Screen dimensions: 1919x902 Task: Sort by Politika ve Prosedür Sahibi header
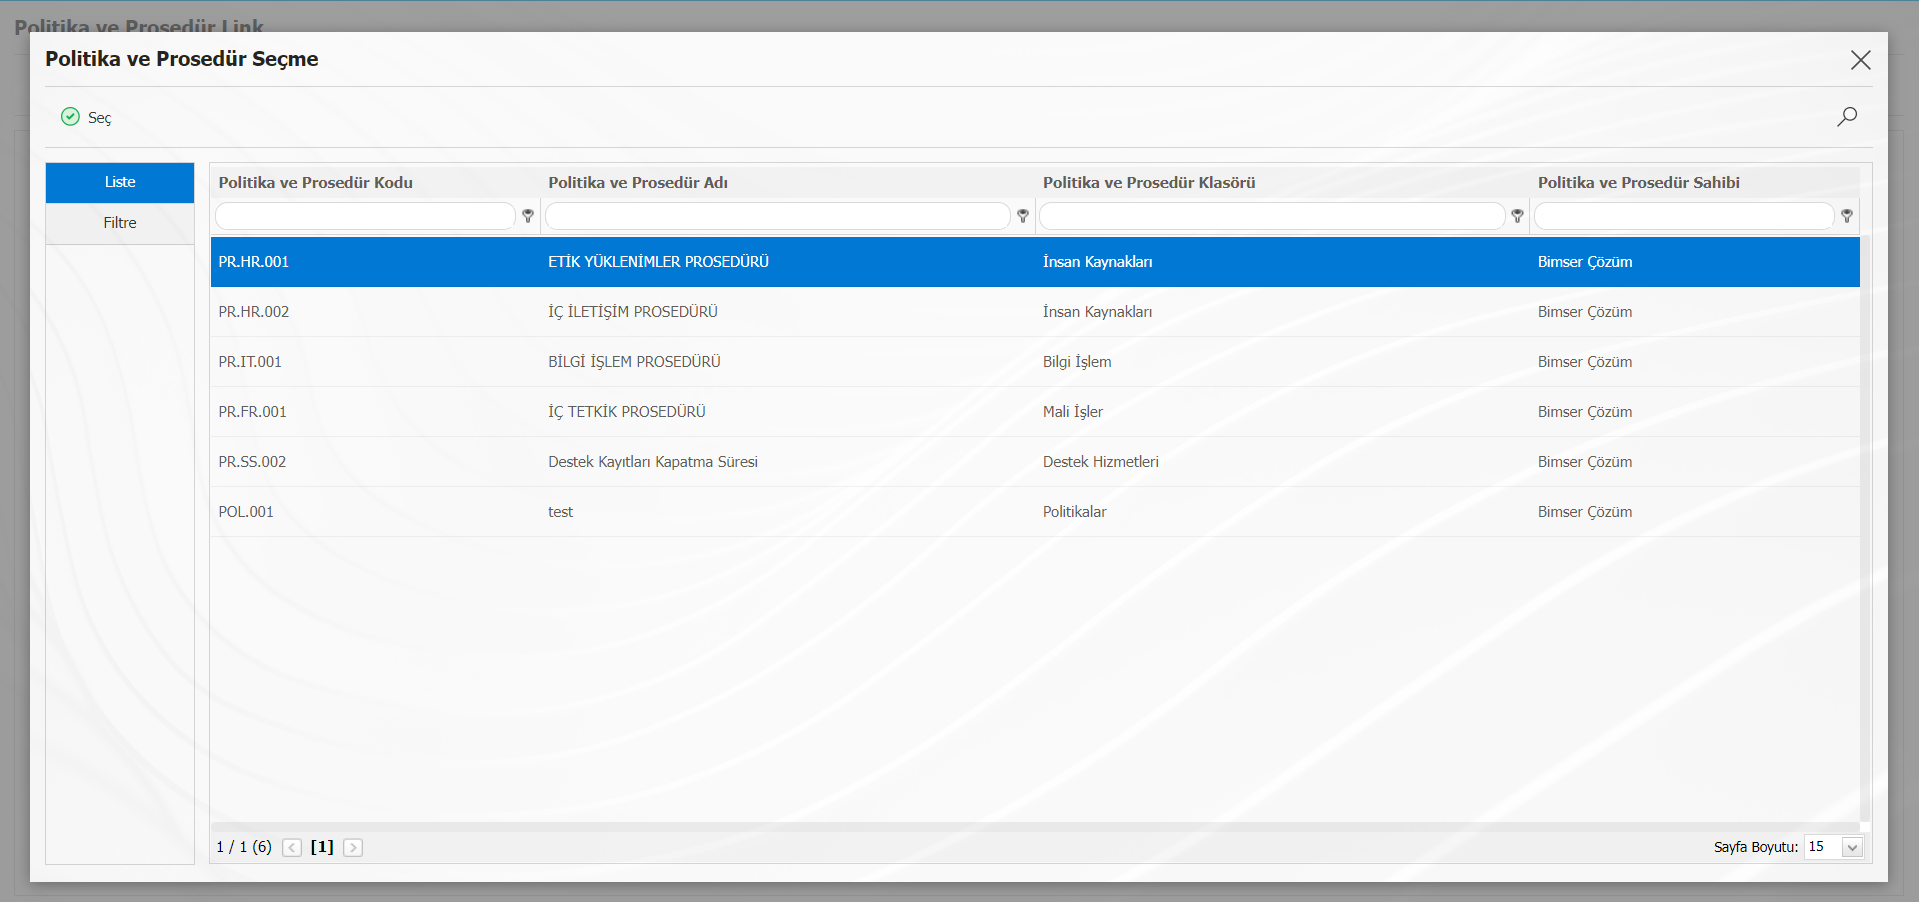click(x=1639, y=183)
